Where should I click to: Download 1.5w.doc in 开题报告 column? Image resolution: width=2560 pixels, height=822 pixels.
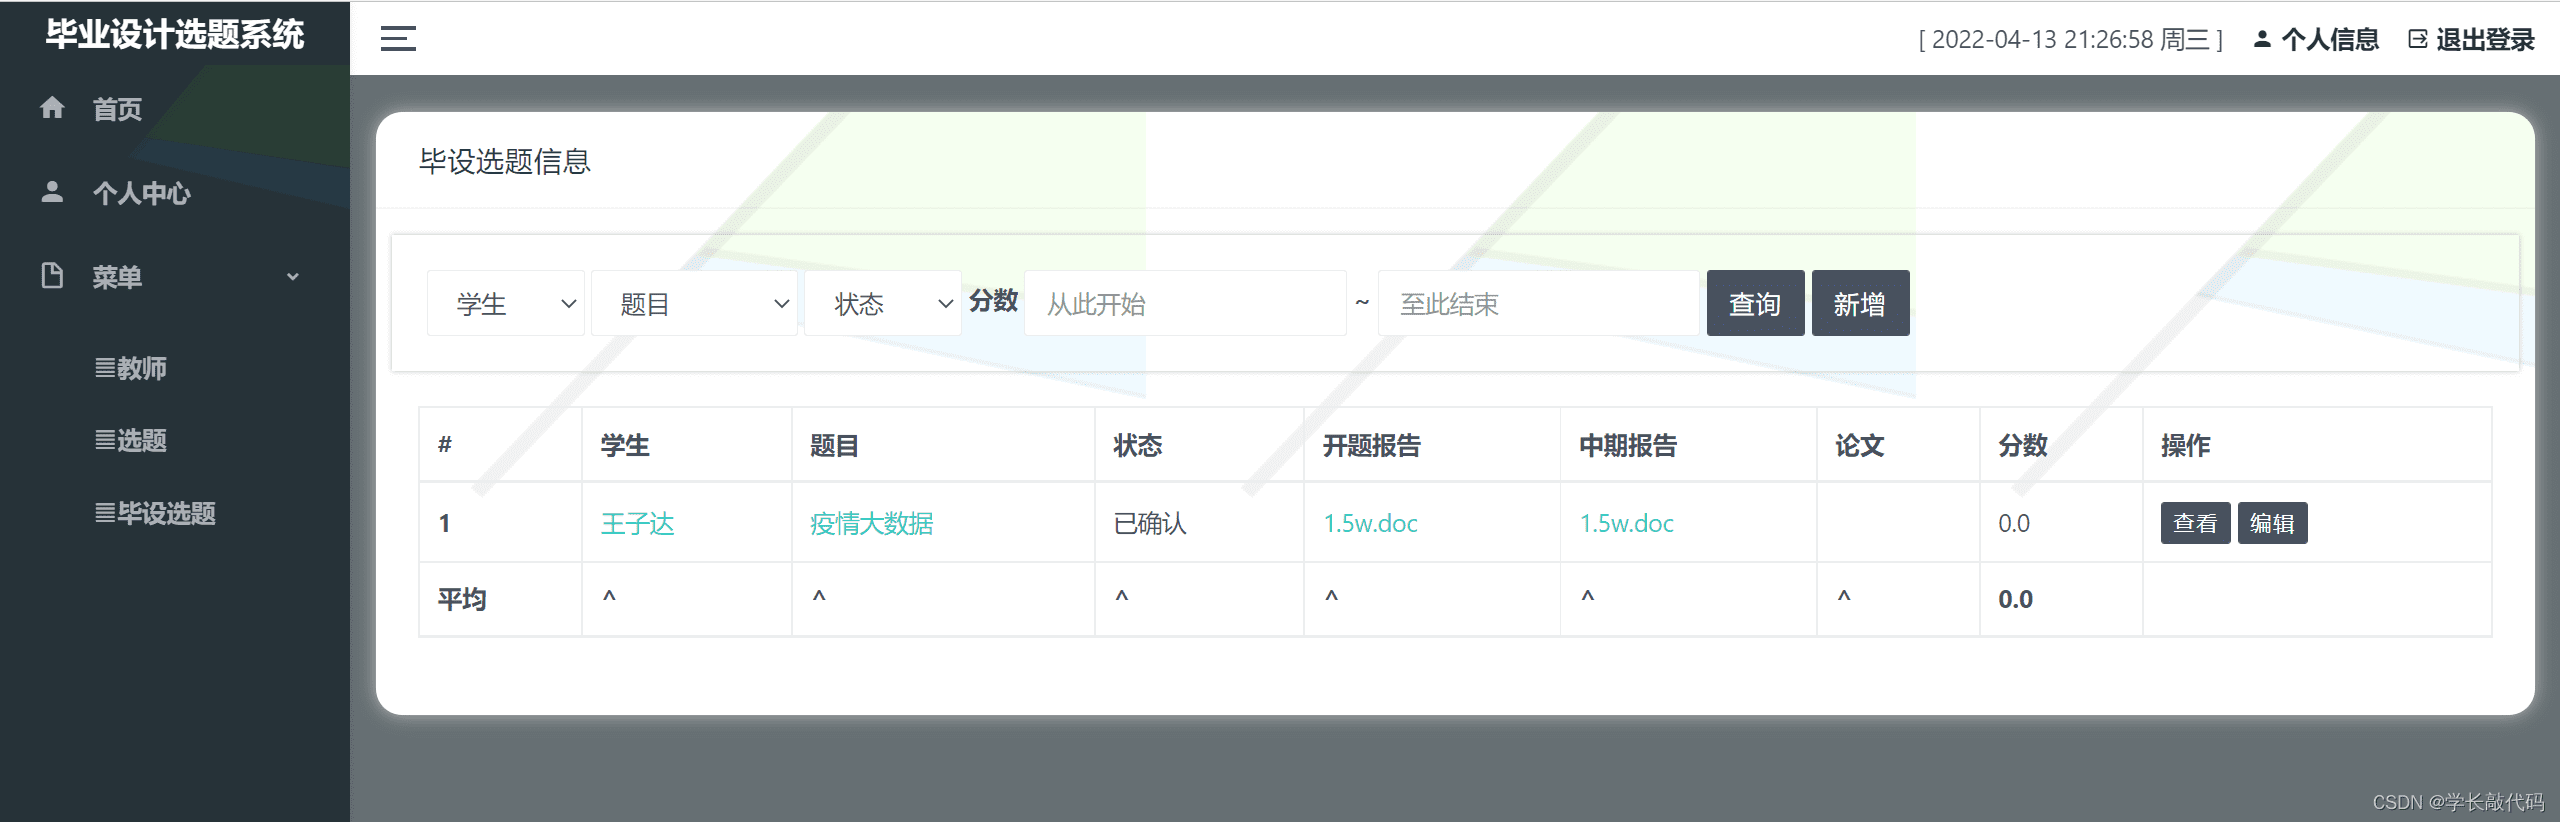(1370, 523)
